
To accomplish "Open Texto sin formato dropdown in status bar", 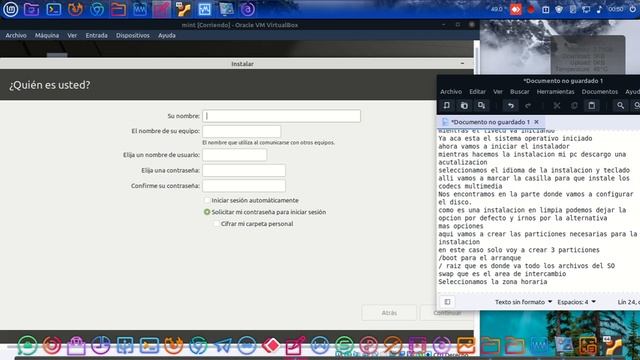I will pyautogui.click(x=523, y=302).
